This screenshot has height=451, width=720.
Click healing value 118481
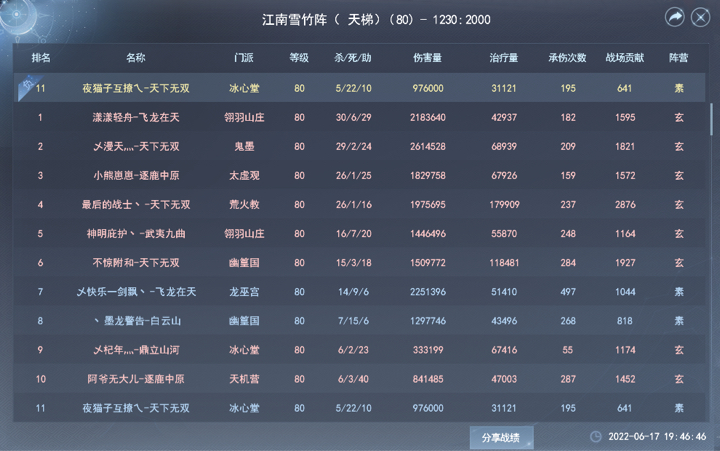[x=504, y=263]
